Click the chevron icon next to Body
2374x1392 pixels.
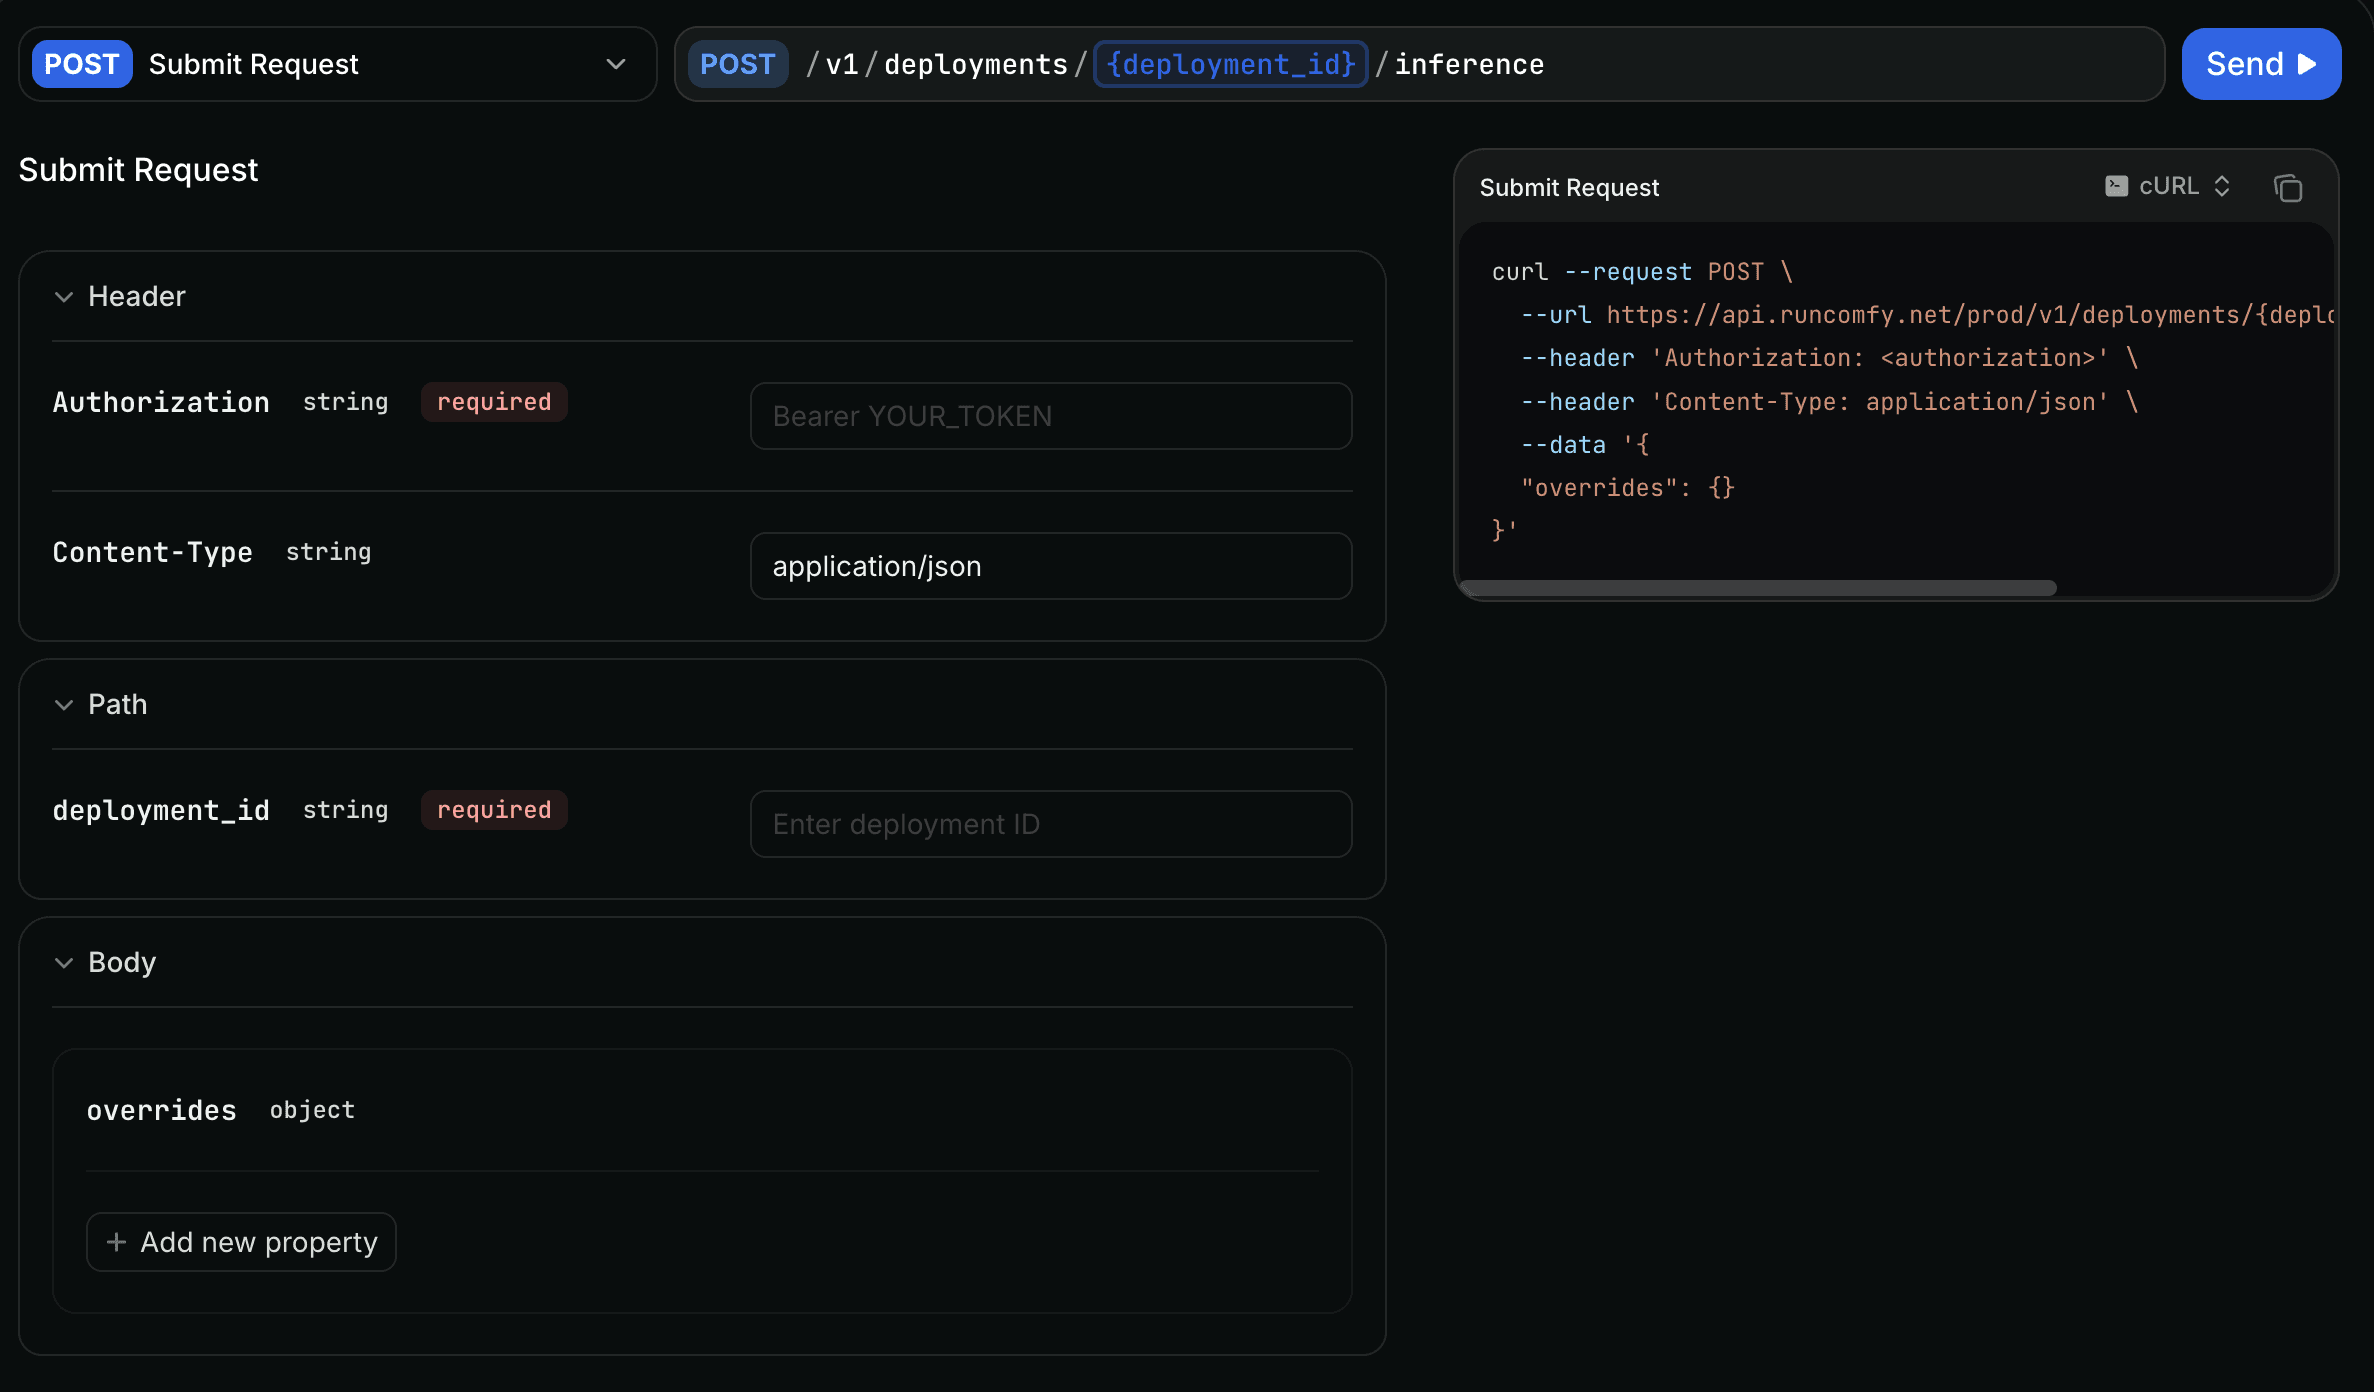pos(64,963)
